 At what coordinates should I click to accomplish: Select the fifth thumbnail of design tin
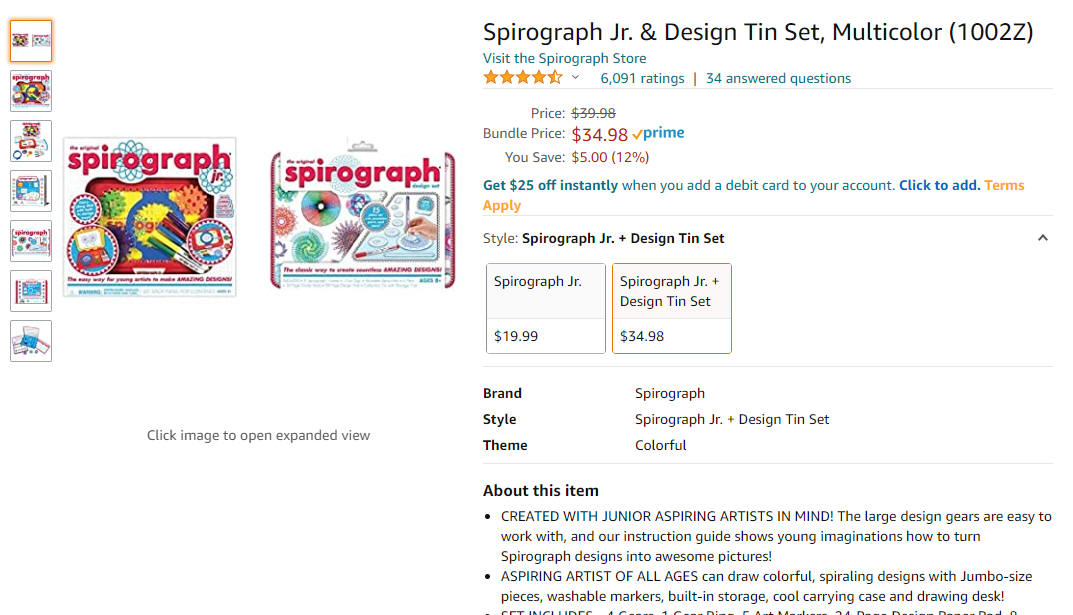click(31, 241)
